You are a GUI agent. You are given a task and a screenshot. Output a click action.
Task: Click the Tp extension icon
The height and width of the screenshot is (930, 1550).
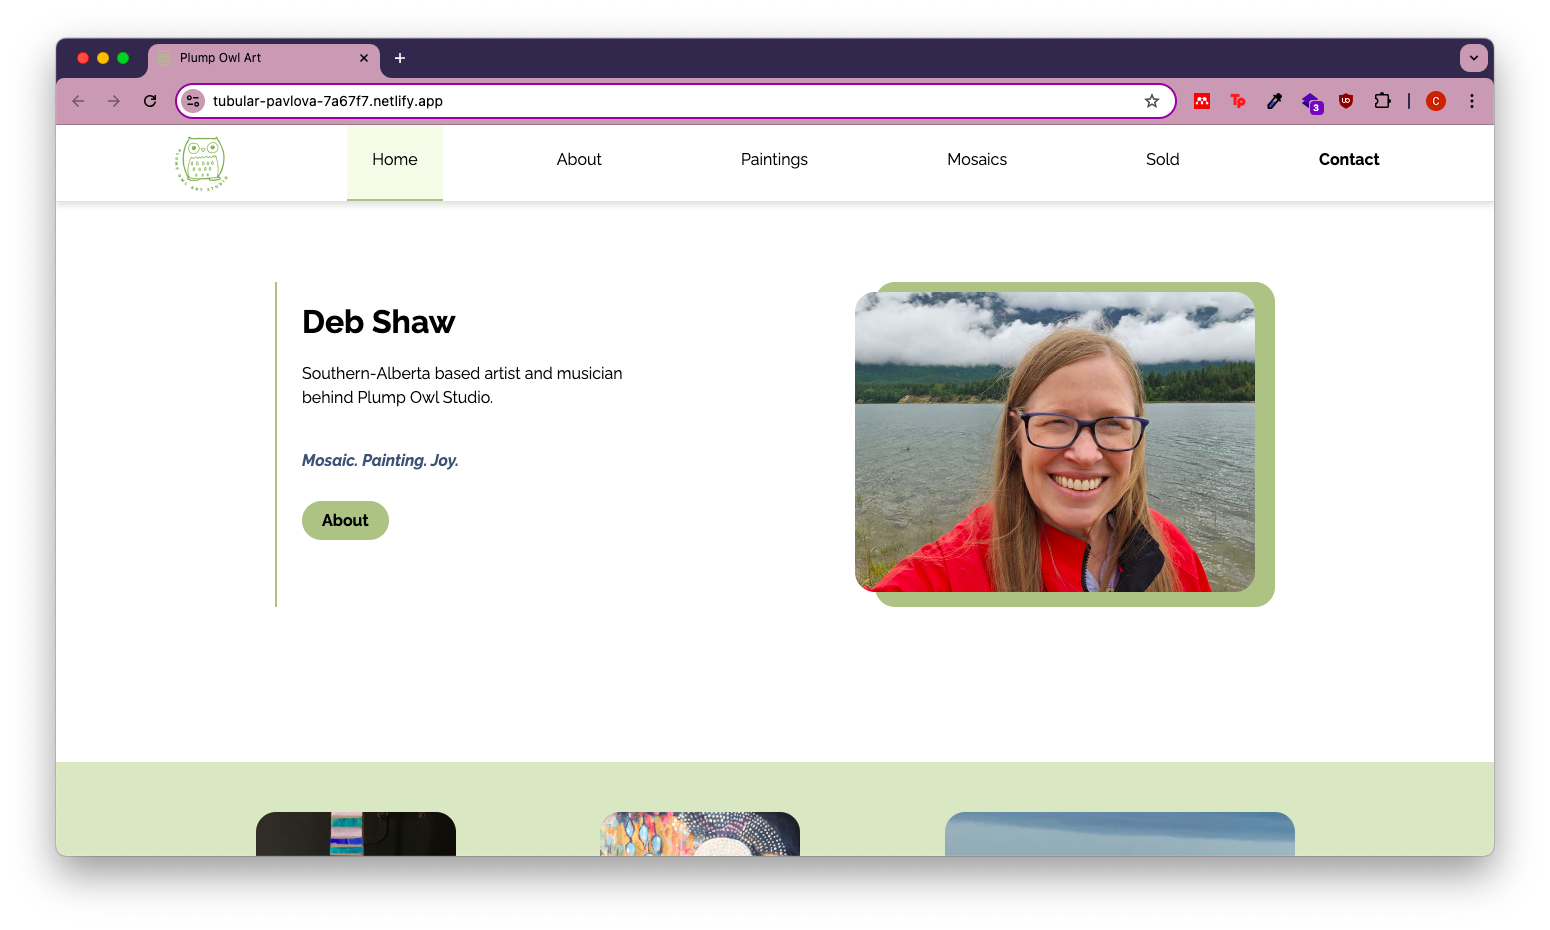1238,101
